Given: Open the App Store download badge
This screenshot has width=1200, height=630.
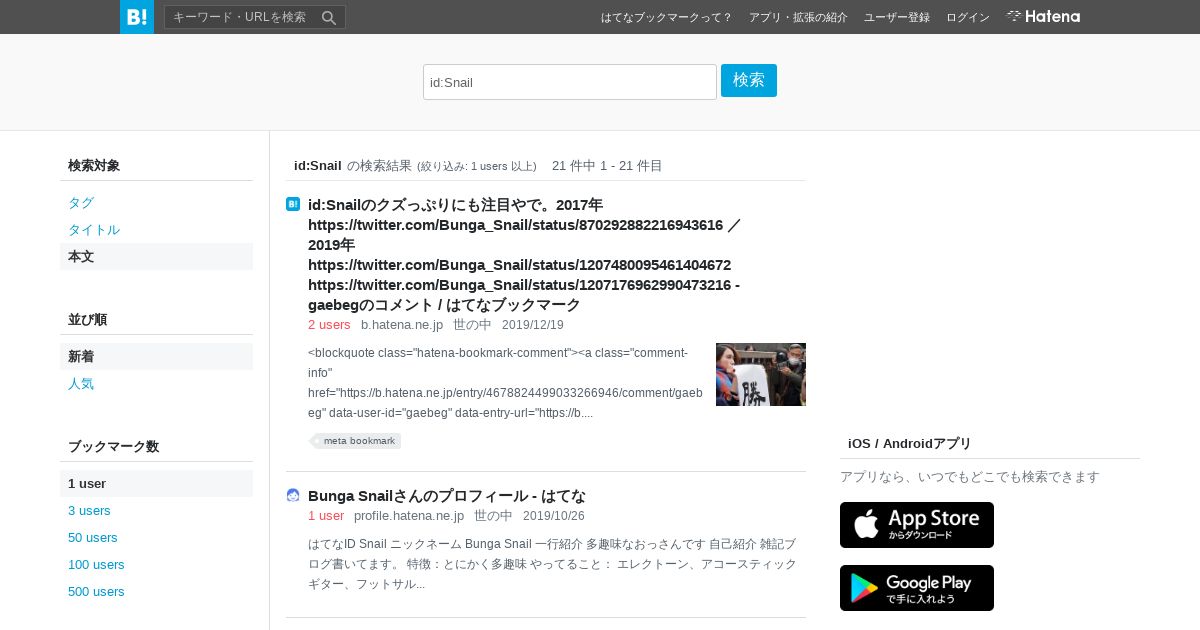Looking at the screenshot, I should point(917,525).
